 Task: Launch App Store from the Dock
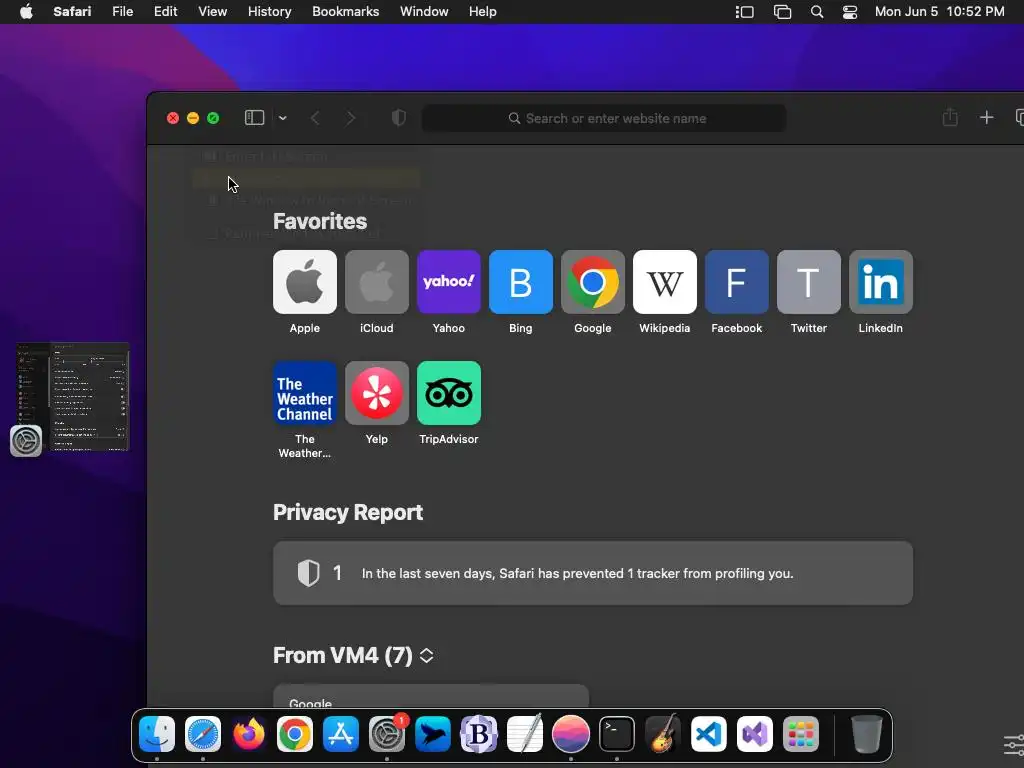(341, 734)
